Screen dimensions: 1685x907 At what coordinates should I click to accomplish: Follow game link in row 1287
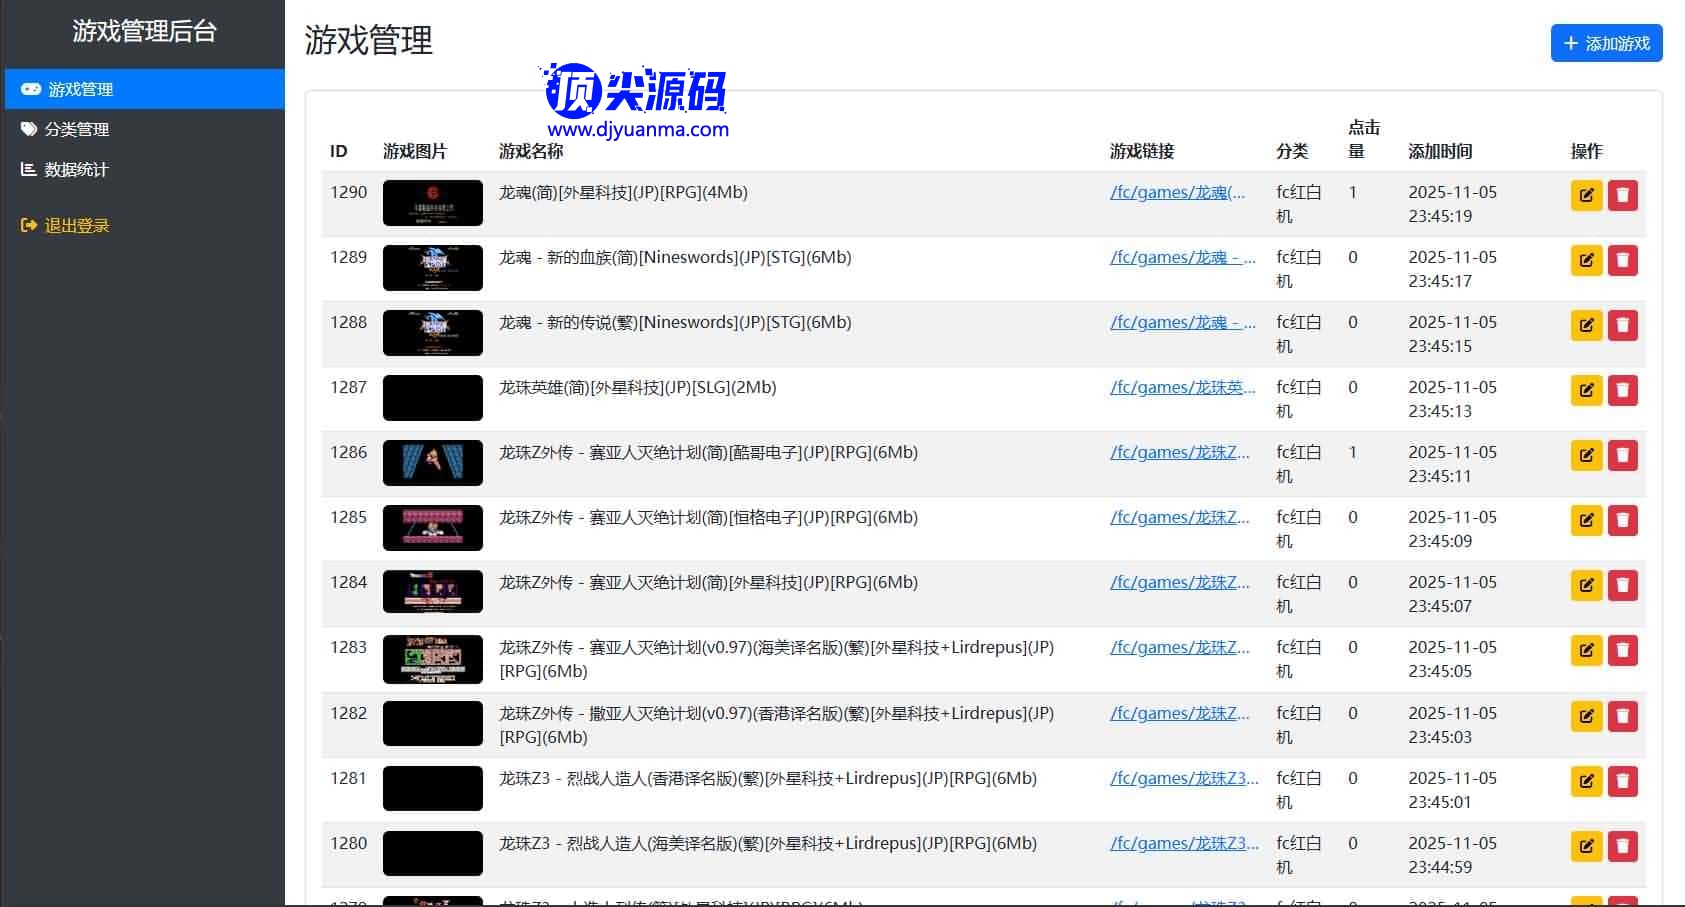[1182, 387]
